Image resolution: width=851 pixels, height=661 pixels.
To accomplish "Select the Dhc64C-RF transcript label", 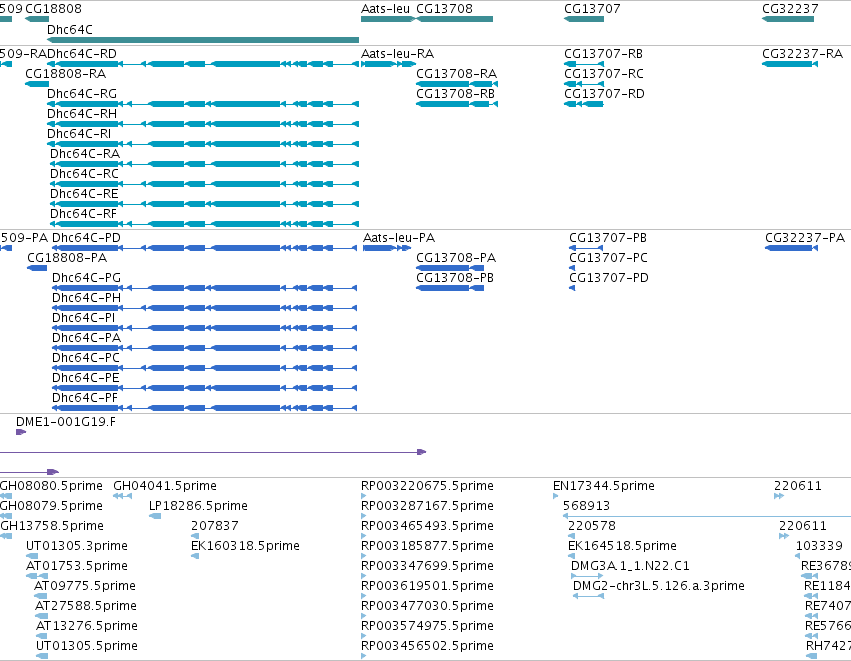I will coord(84,214).
